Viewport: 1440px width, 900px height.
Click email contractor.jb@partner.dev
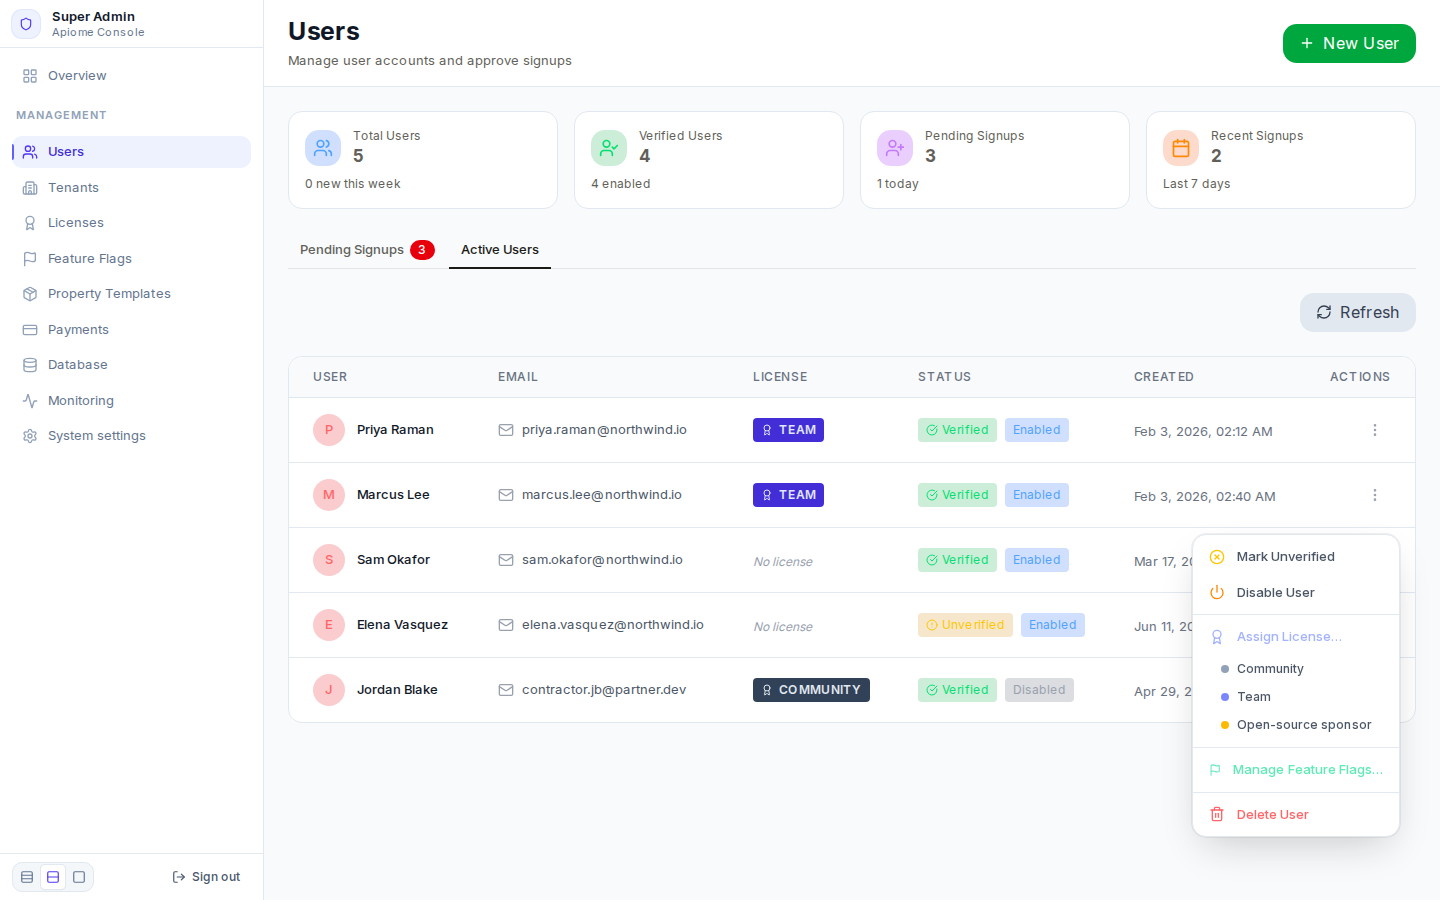[x=604, y=690]
